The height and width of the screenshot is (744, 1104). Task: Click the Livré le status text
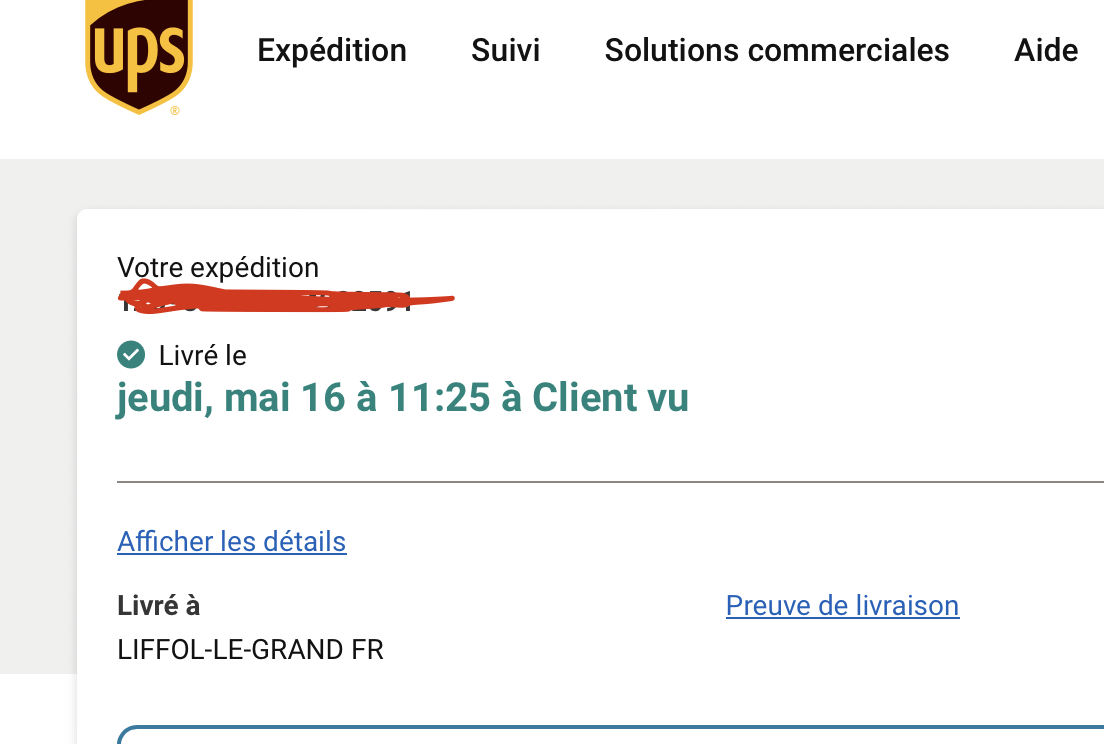point(203,355)
